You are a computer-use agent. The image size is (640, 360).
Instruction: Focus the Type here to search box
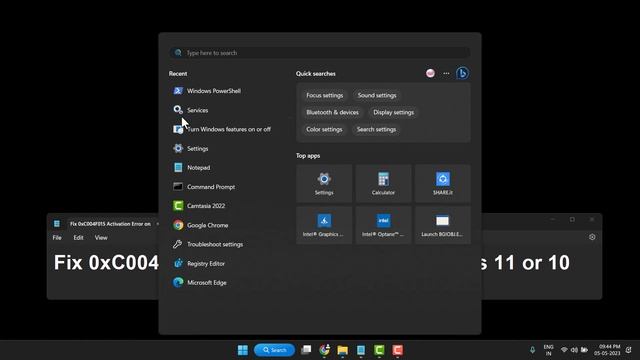[320, 53]
